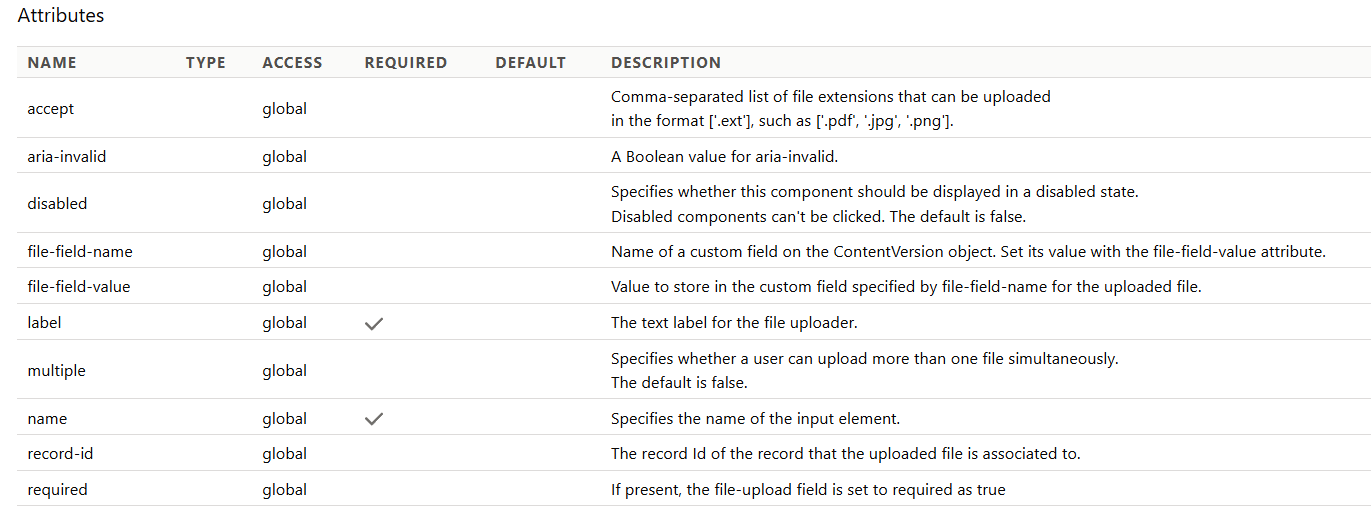Click the aria-invalid attribute name
The height and width of the screenshot is (512, 1371).
[x=67, y=156]
